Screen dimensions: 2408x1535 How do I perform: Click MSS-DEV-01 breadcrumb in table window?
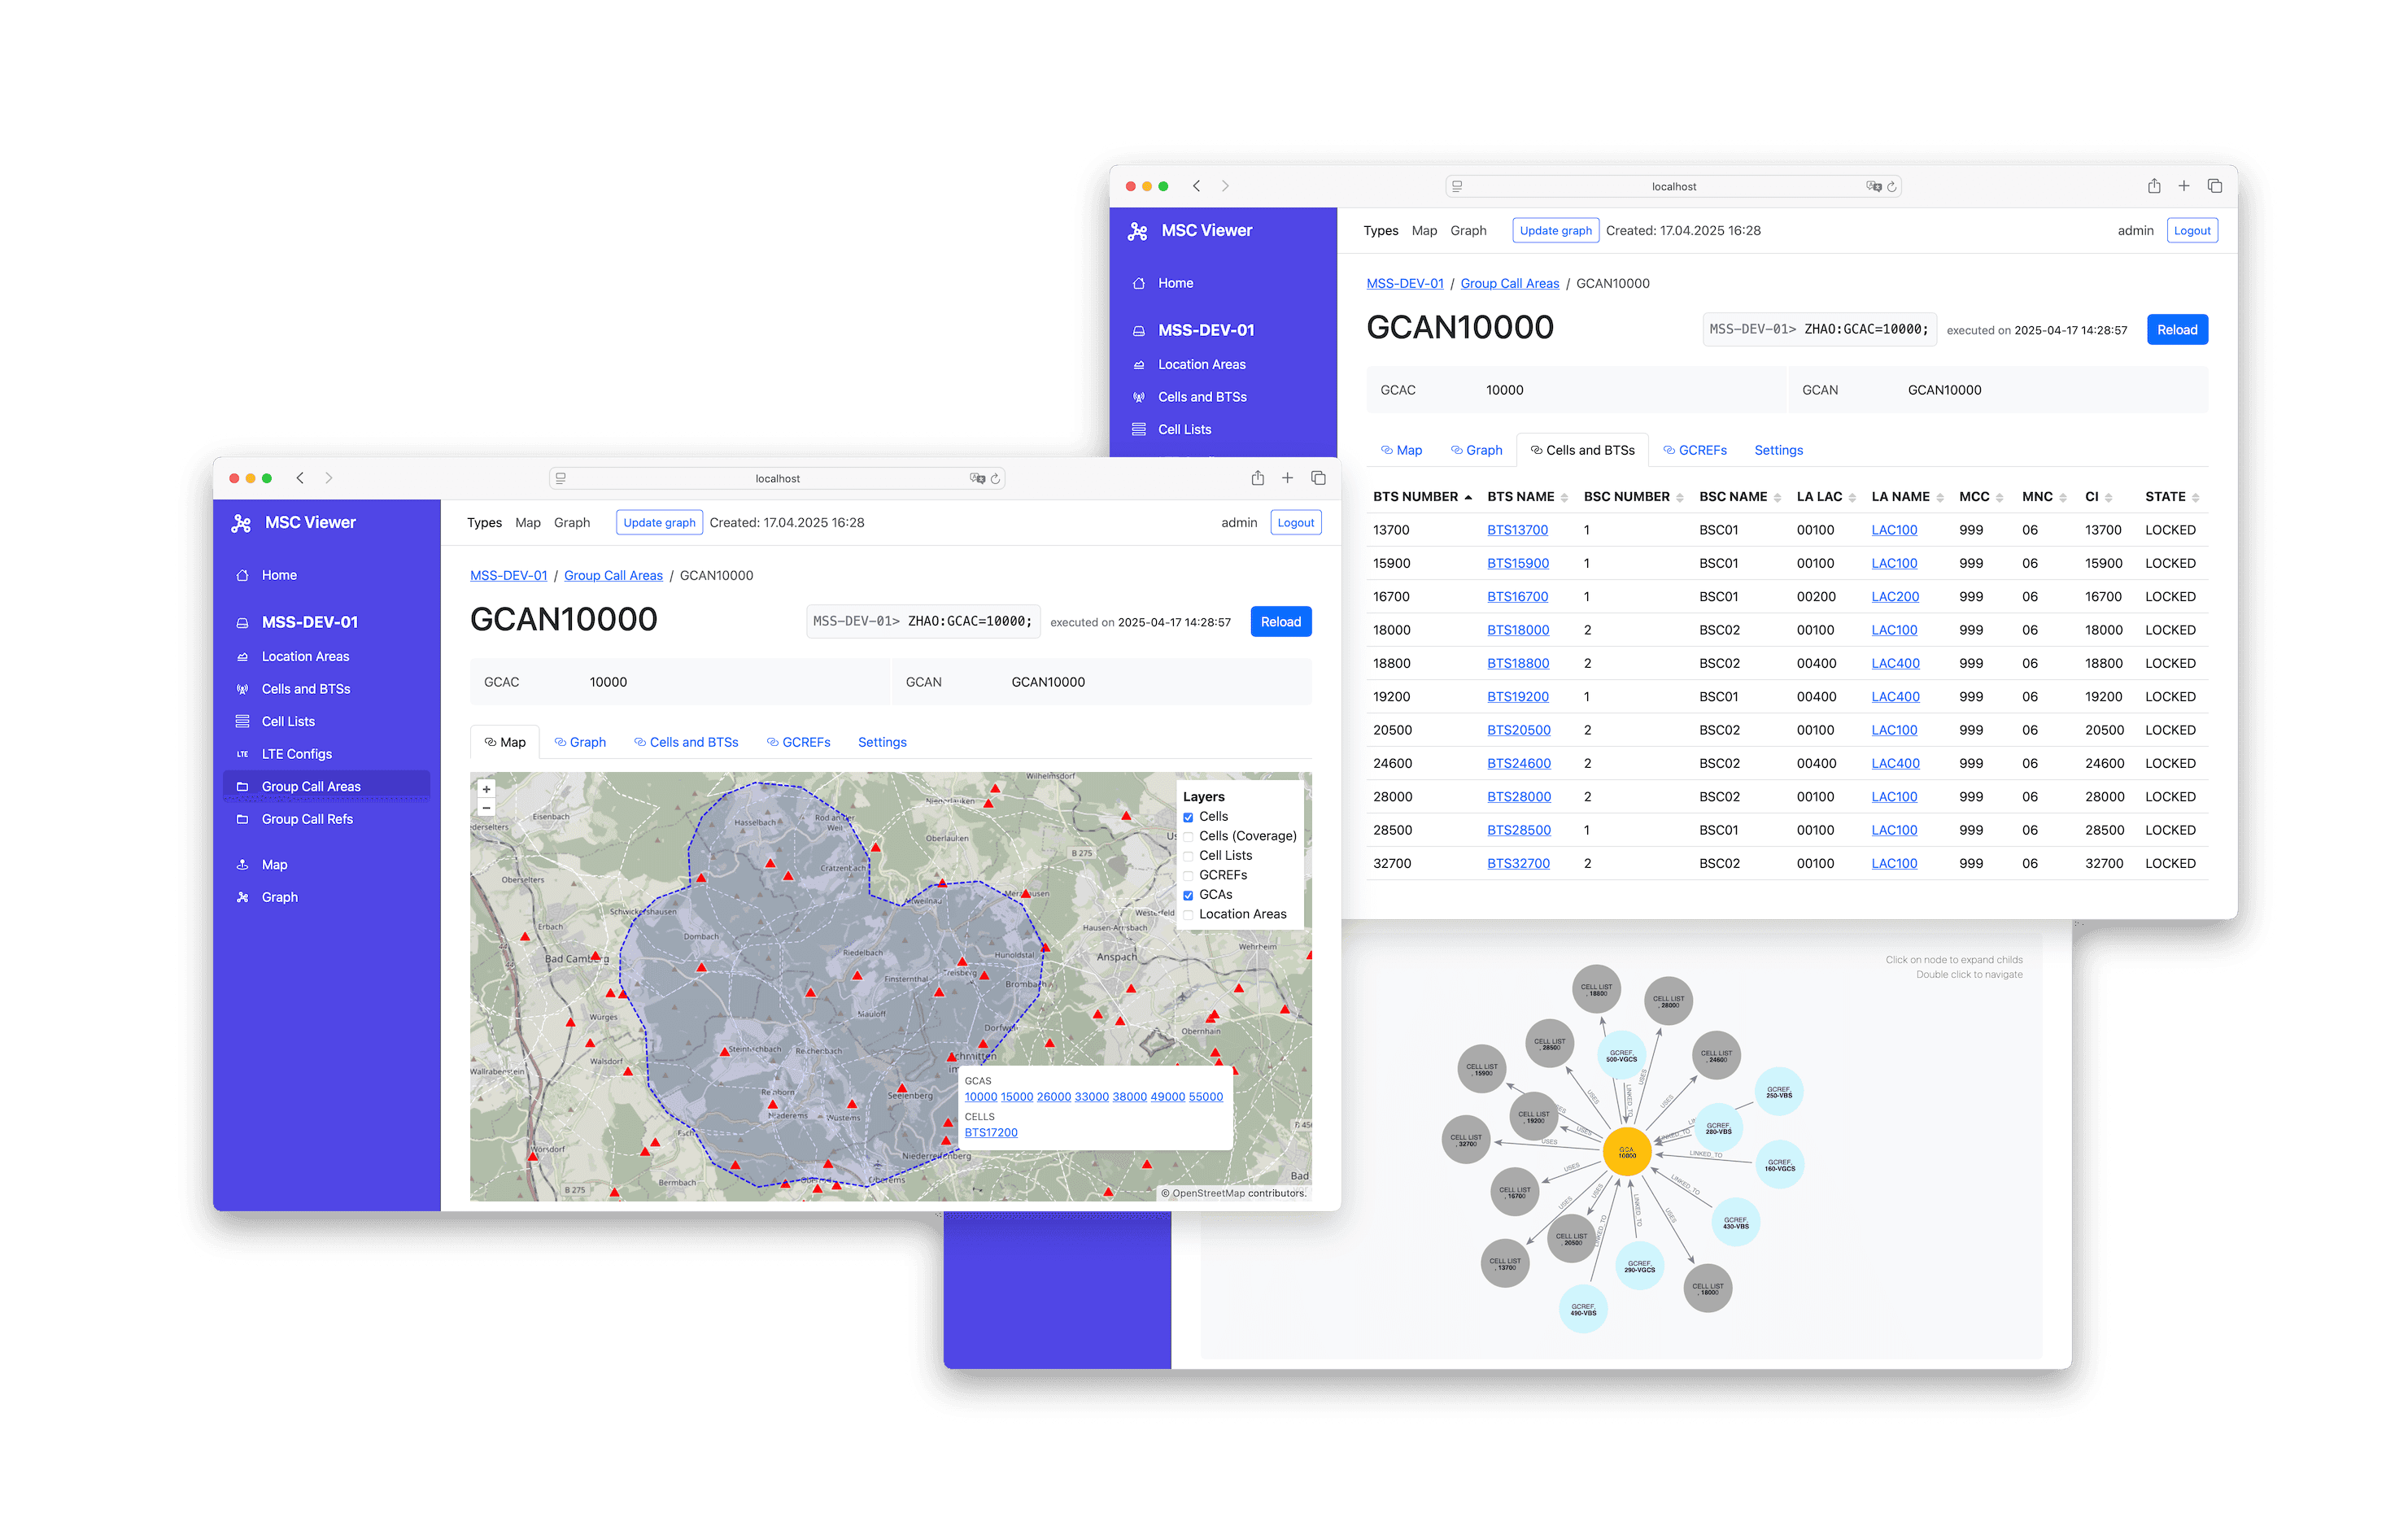(x=1405, y=283)
